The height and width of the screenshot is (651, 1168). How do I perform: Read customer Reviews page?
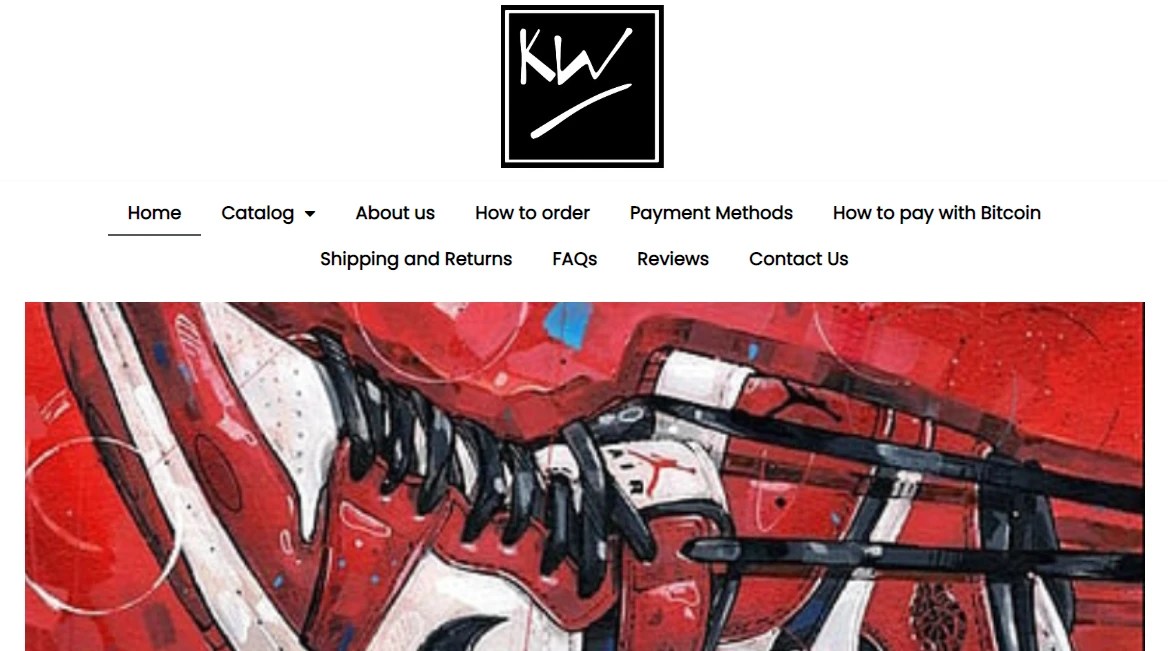point(673,259)
